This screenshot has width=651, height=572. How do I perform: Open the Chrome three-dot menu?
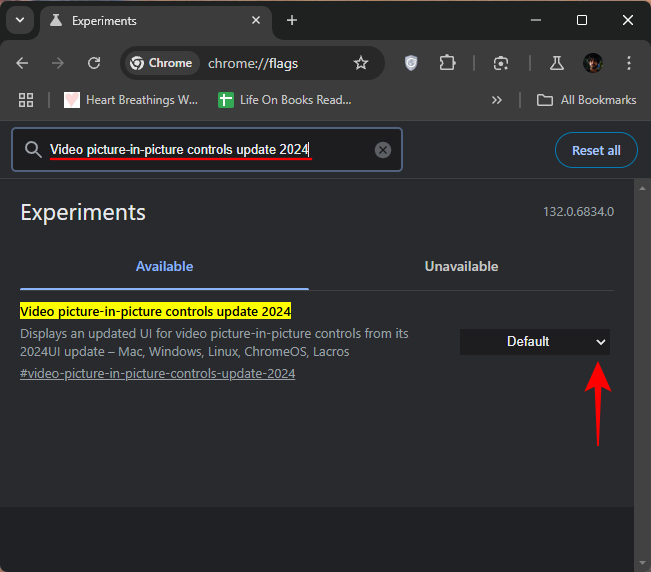pos(629,63)
